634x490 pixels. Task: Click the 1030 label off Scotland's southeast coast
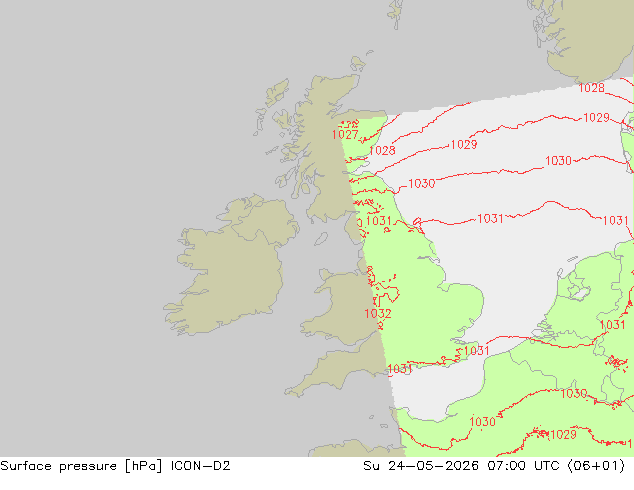(422, 184)
